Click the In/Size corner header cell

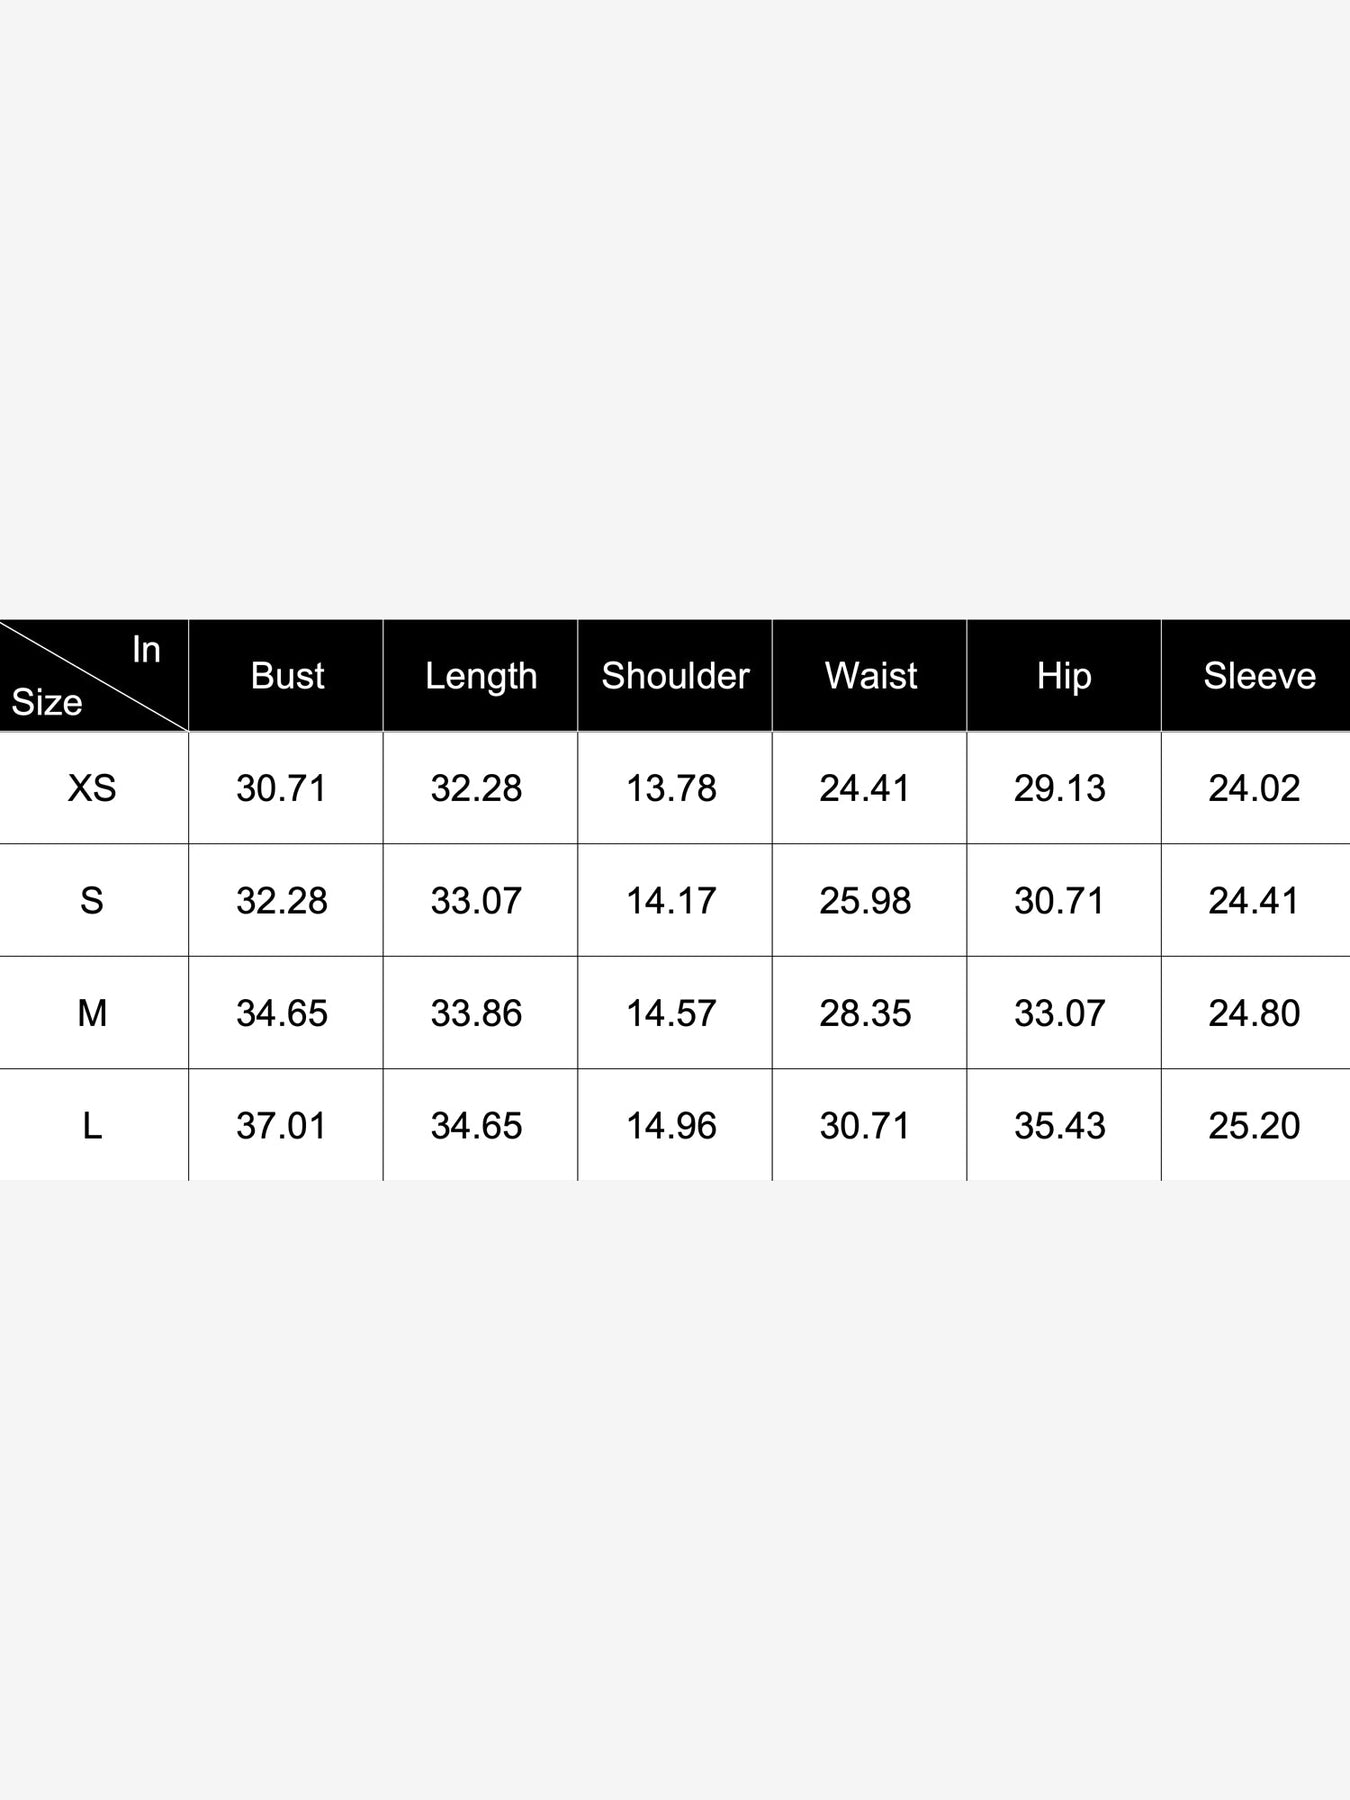pos(93,676)
